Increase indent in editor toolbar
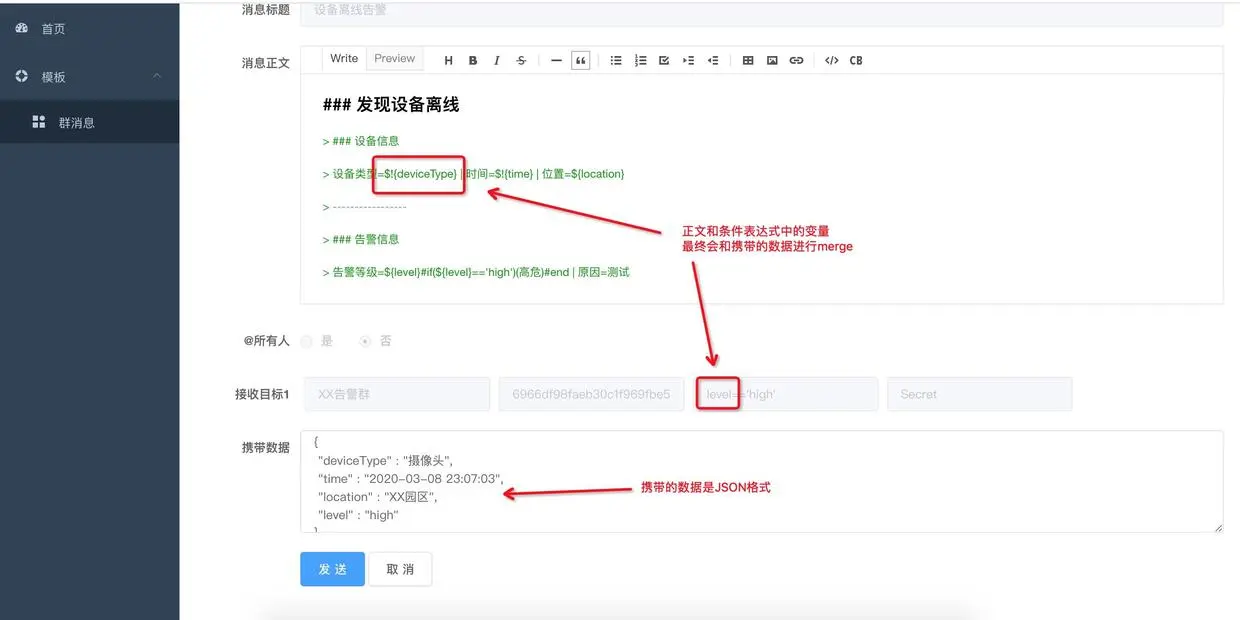Image resolution: width=1240 pixels, height=620 pixels. pos(688,60)
